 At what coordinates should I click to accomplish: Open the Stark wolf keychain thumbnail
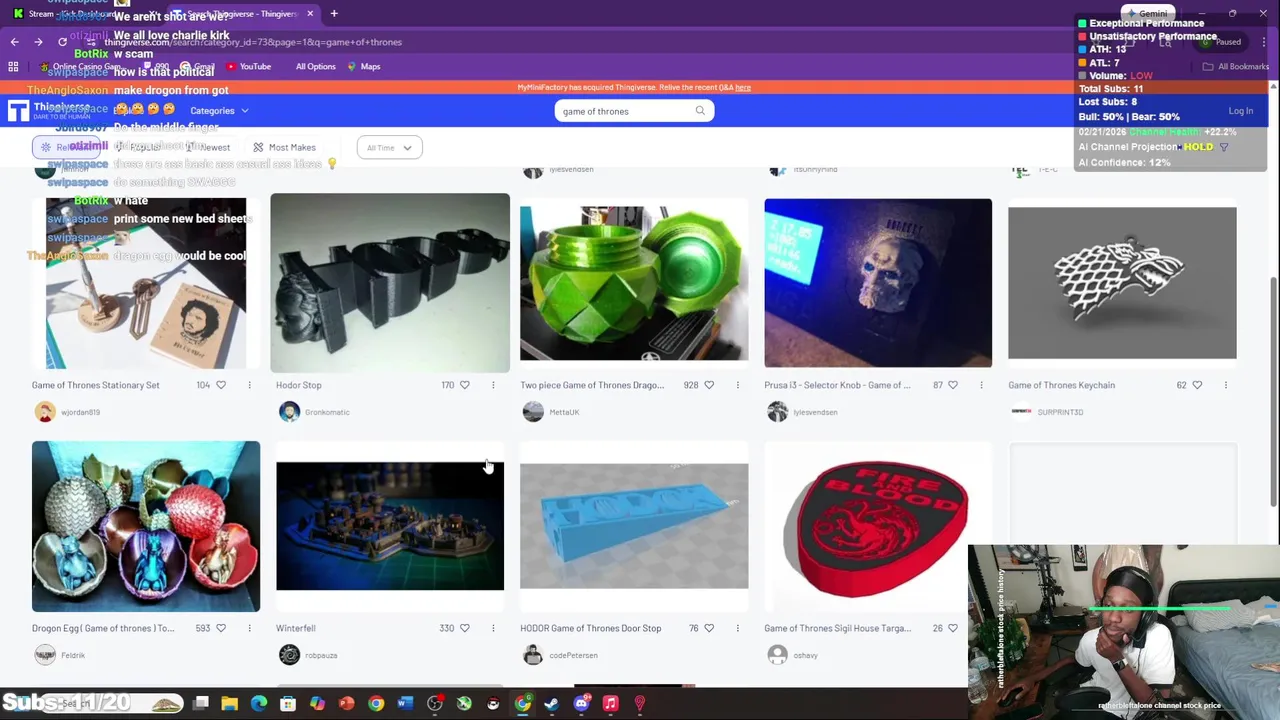pyautogui.click(x=1122, y=283)
